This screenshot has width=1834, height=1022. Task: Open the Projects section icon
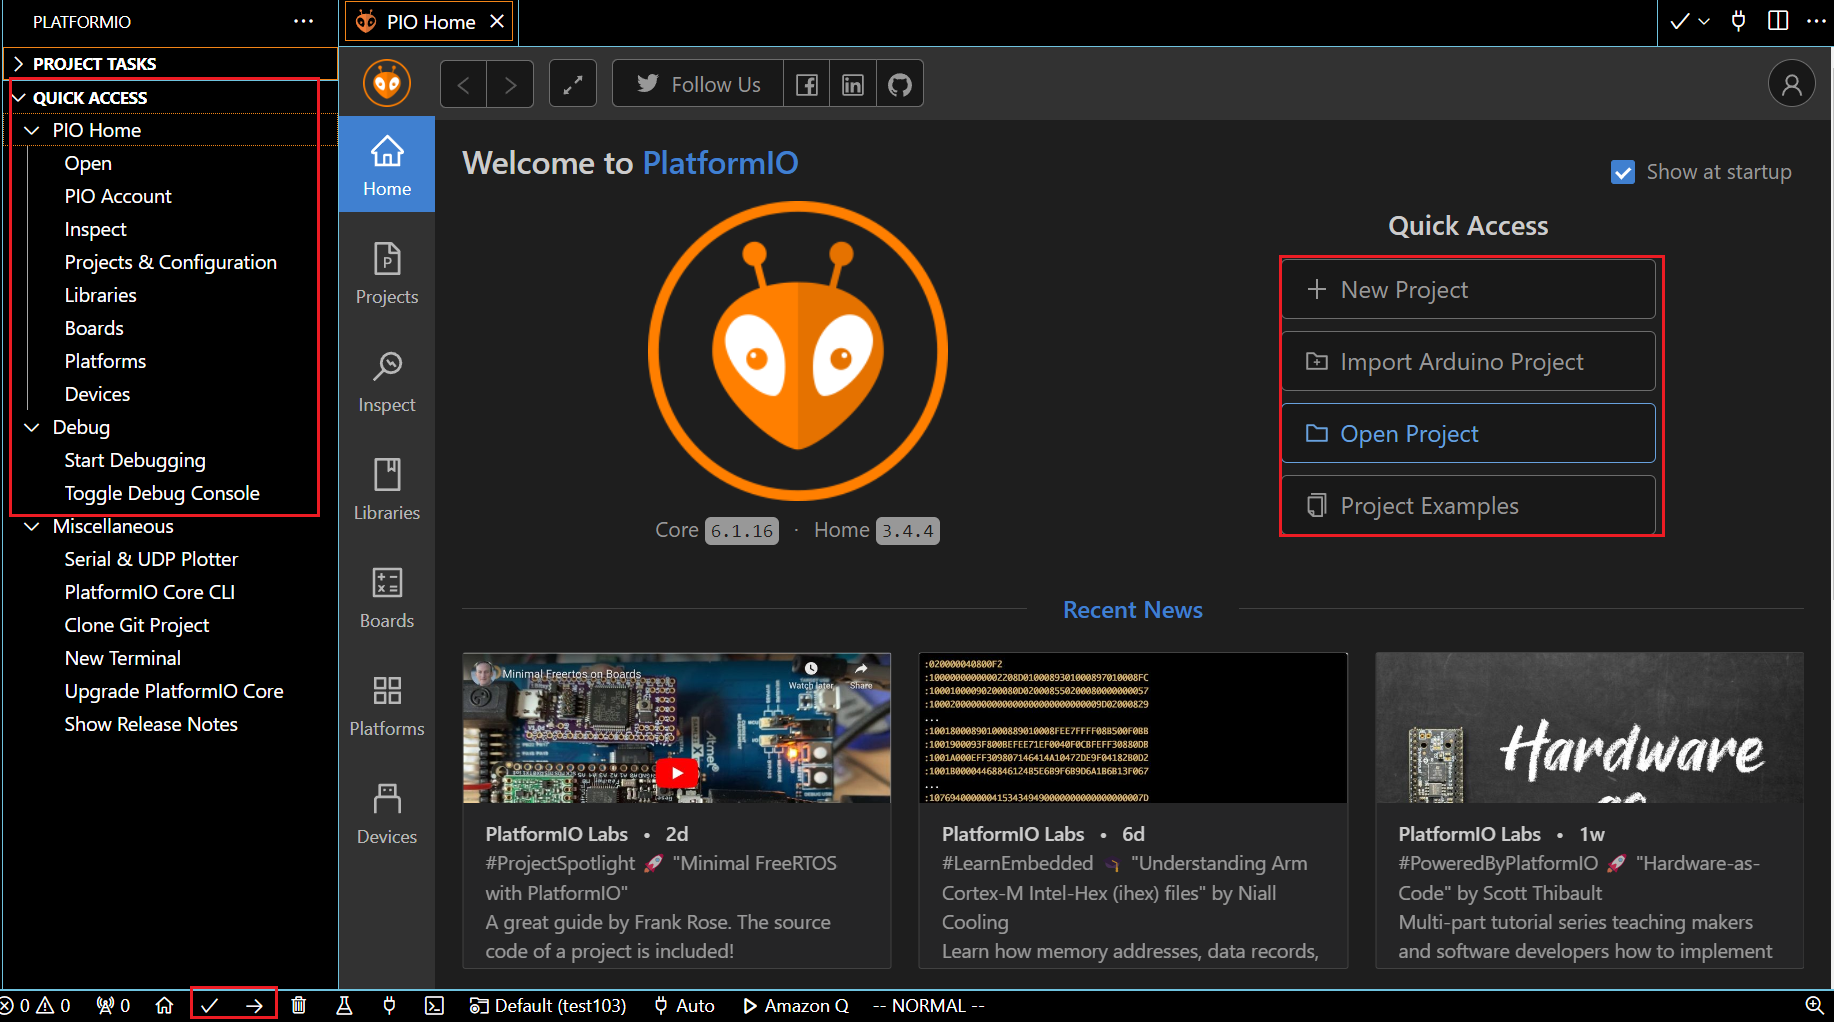coord(387,273)
